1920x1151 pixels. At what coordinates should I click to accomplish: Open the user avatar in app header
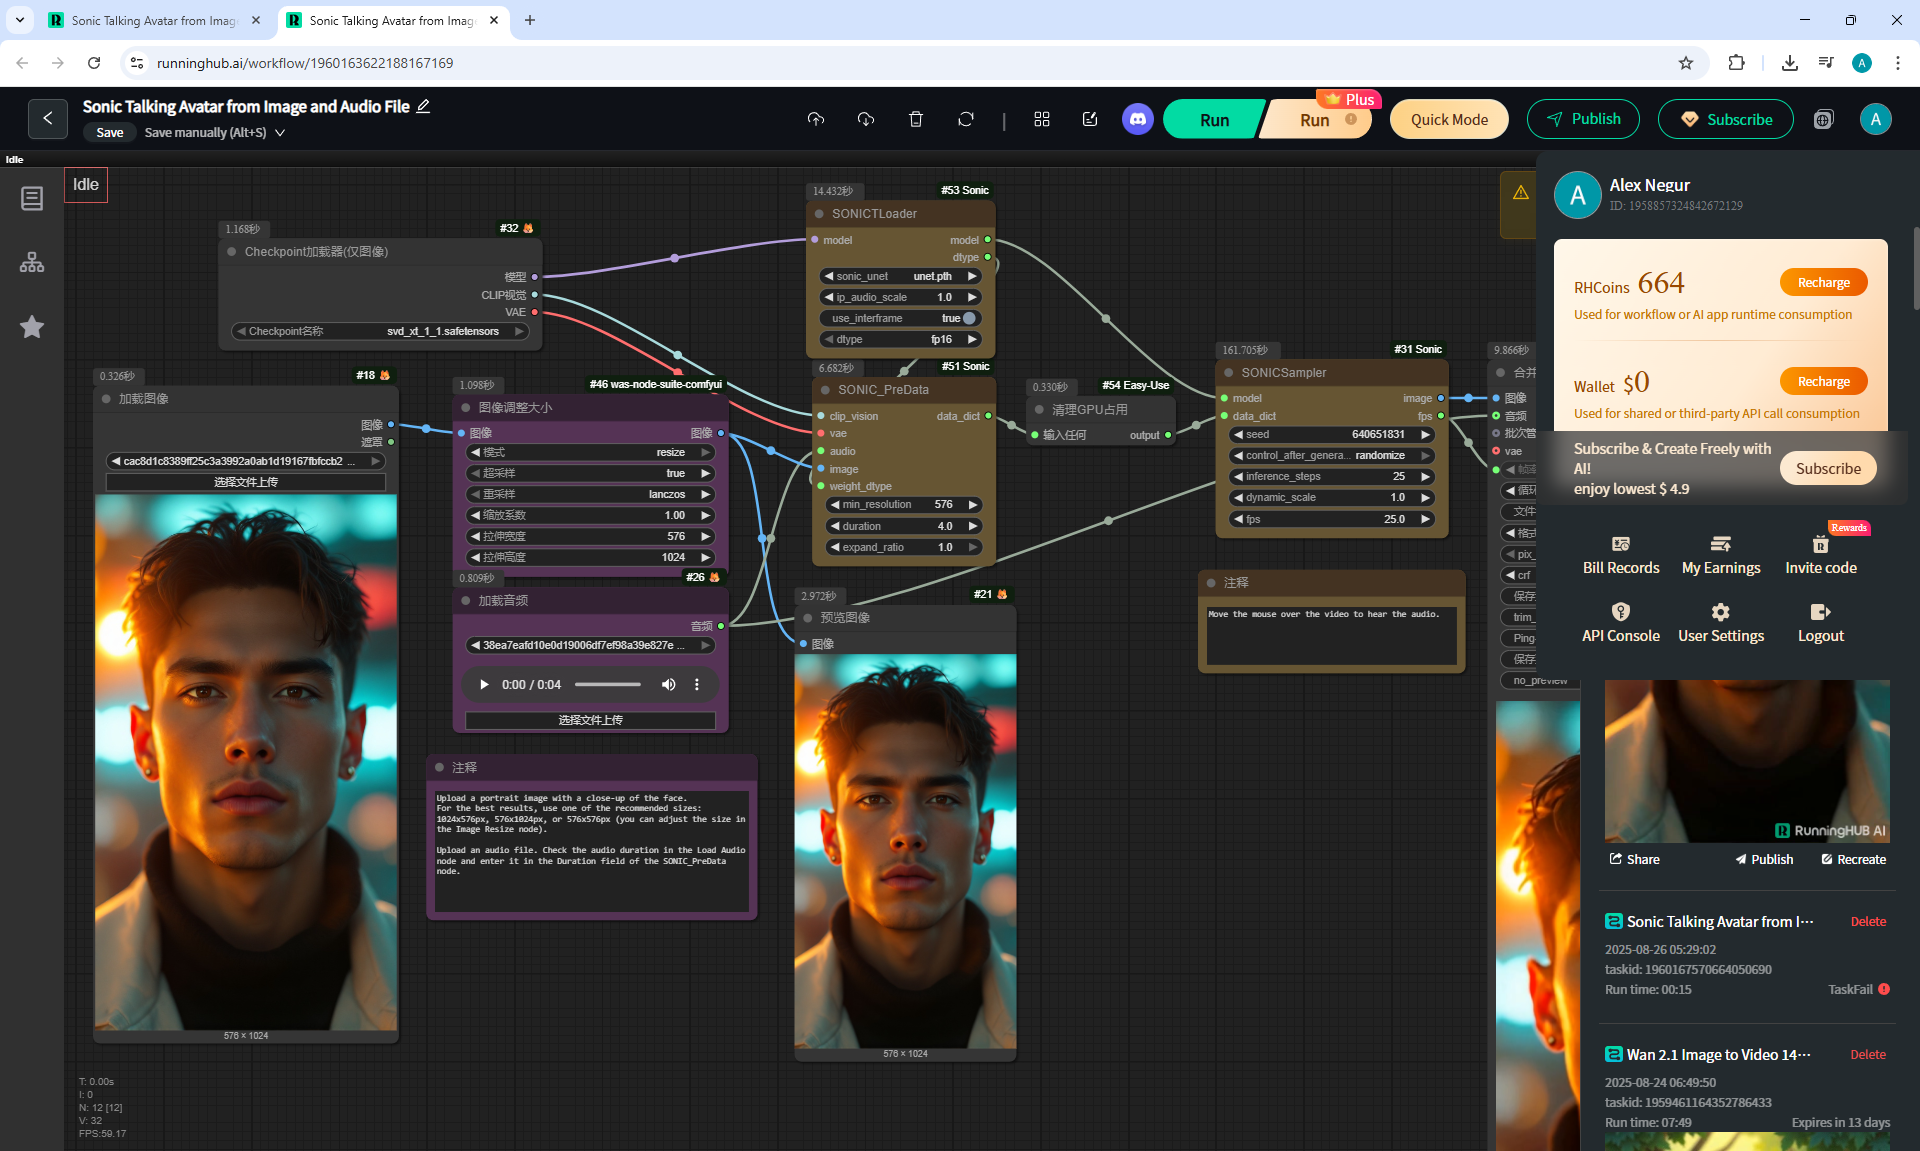[x=1876, y=119]
